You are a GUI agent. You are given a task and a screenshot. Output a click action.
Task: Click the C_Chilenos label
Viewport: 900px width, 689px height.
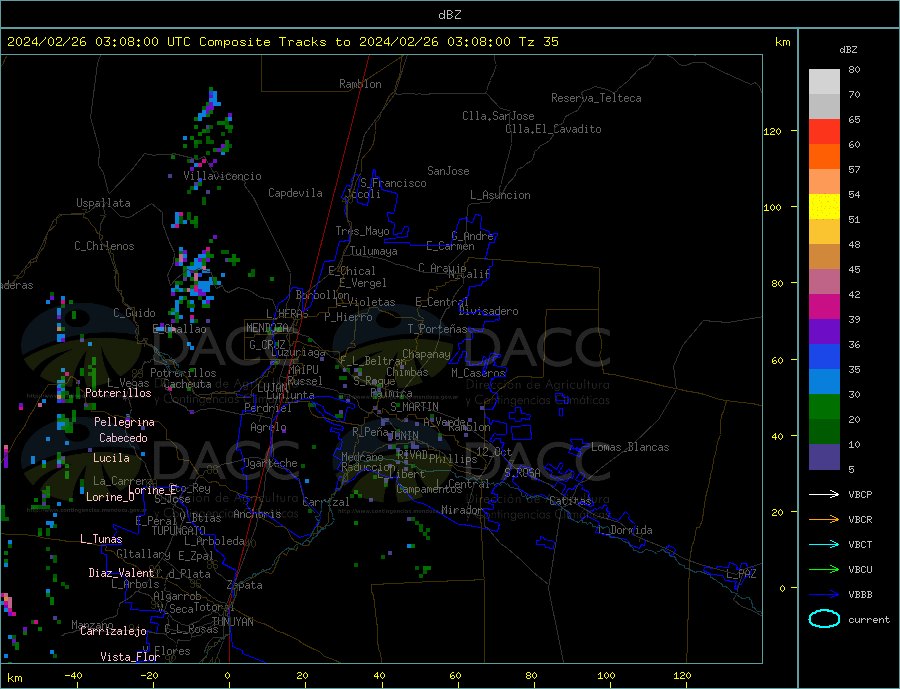pos(104,246)
